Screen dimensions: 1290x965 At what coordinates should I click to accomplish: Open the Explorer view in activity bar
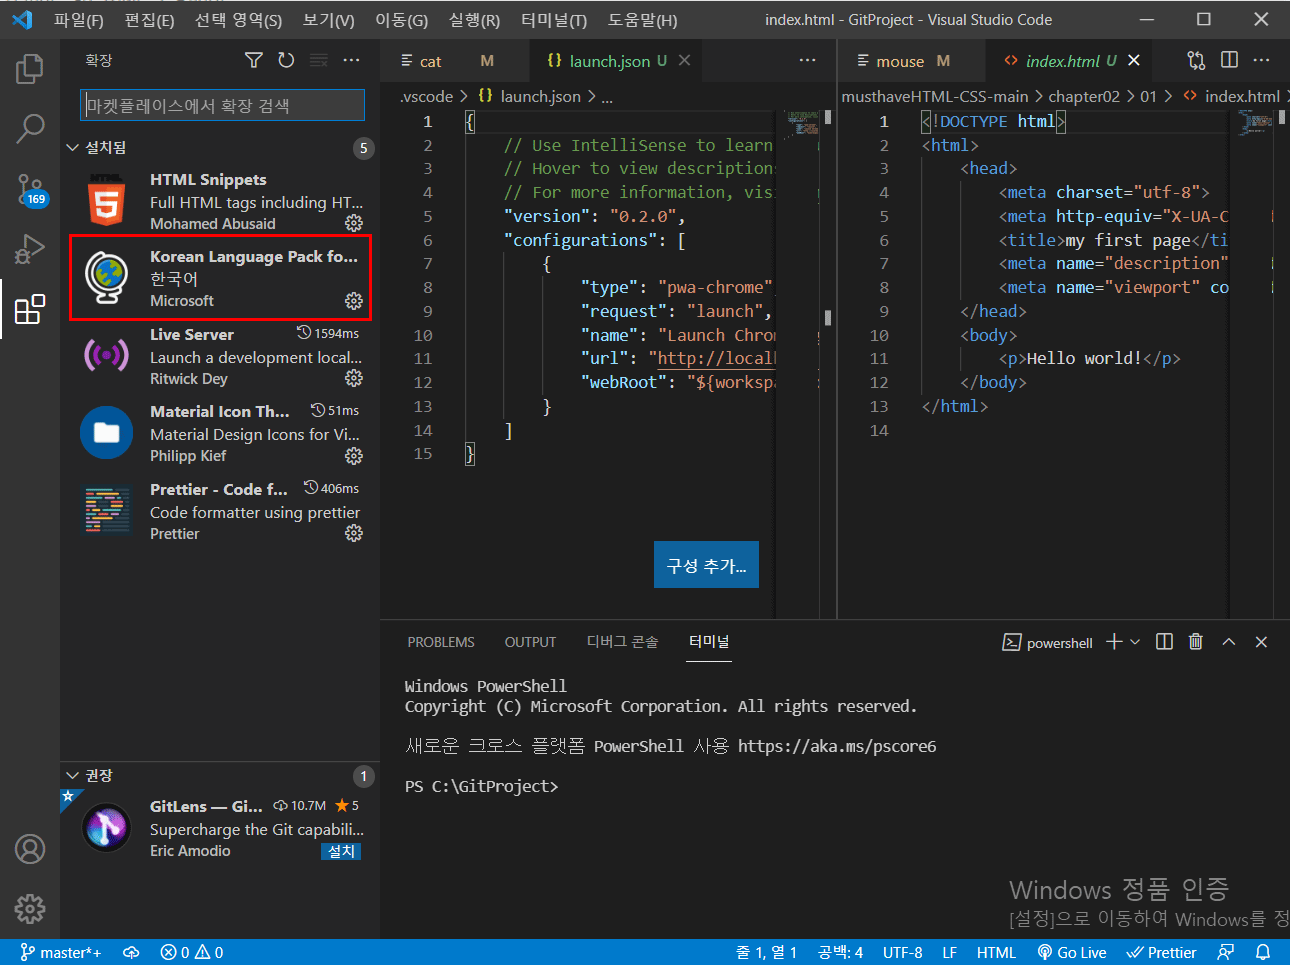tap(30, 69)
